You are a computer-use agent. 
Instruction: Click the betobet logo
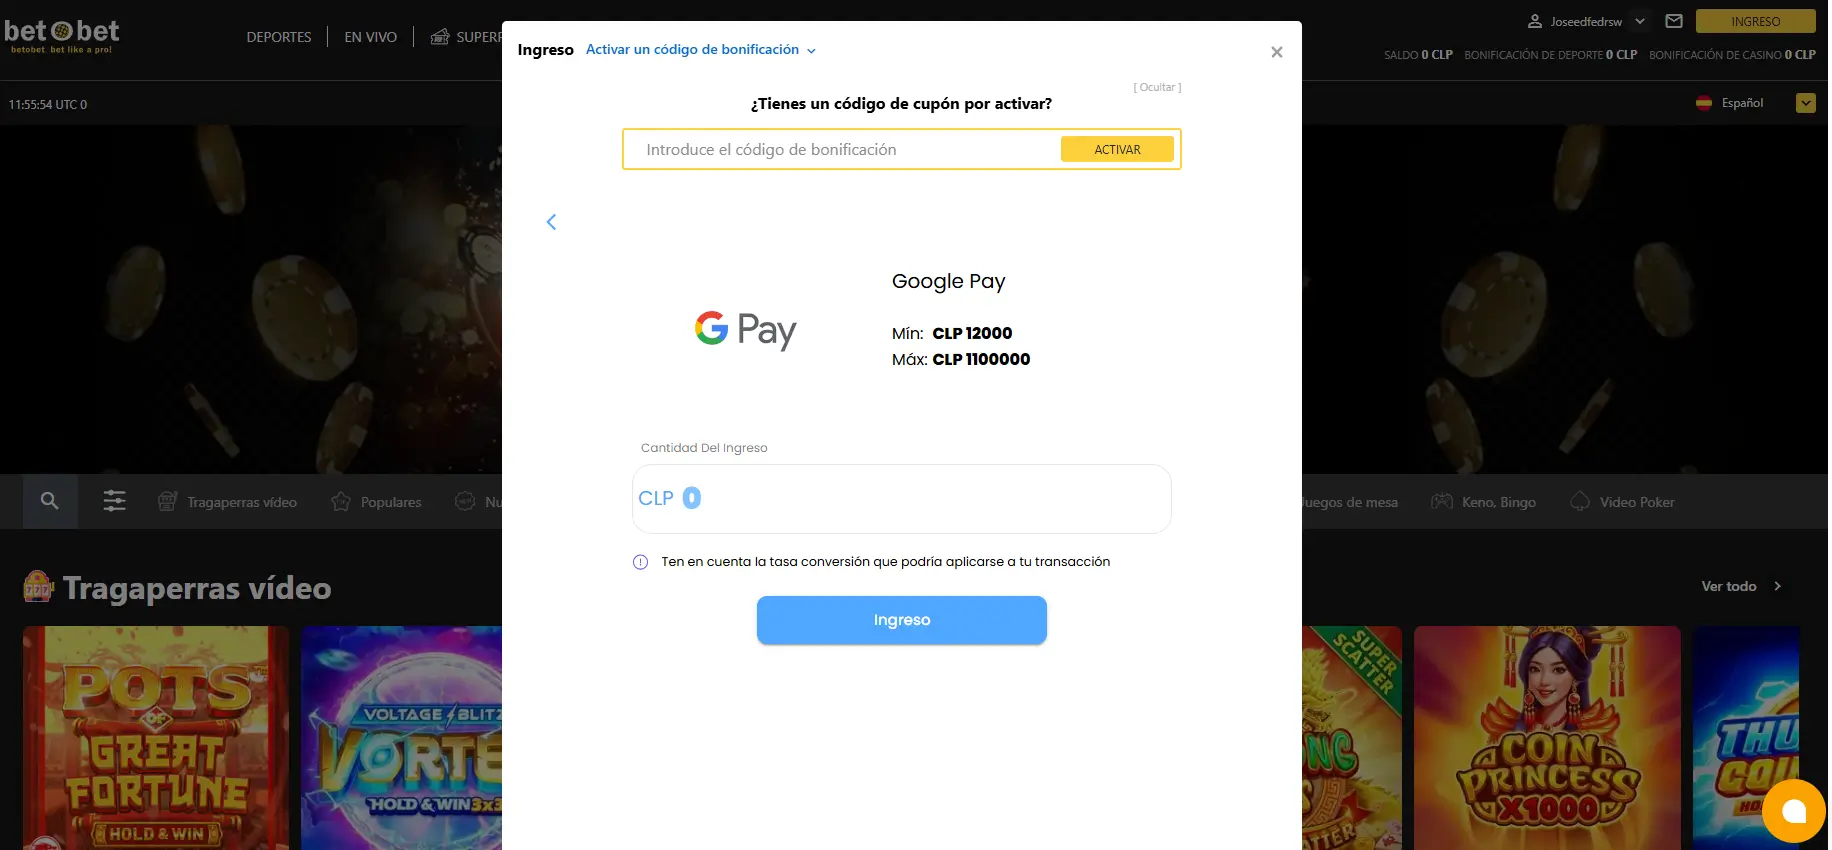(61, 36)
